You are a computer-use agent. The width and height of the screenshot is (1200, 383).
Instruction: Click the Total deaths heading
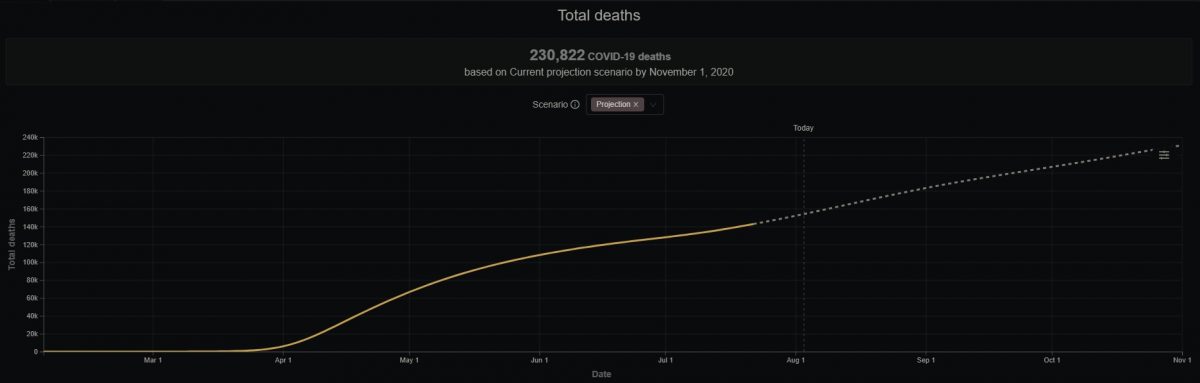(x=599, y=16)
